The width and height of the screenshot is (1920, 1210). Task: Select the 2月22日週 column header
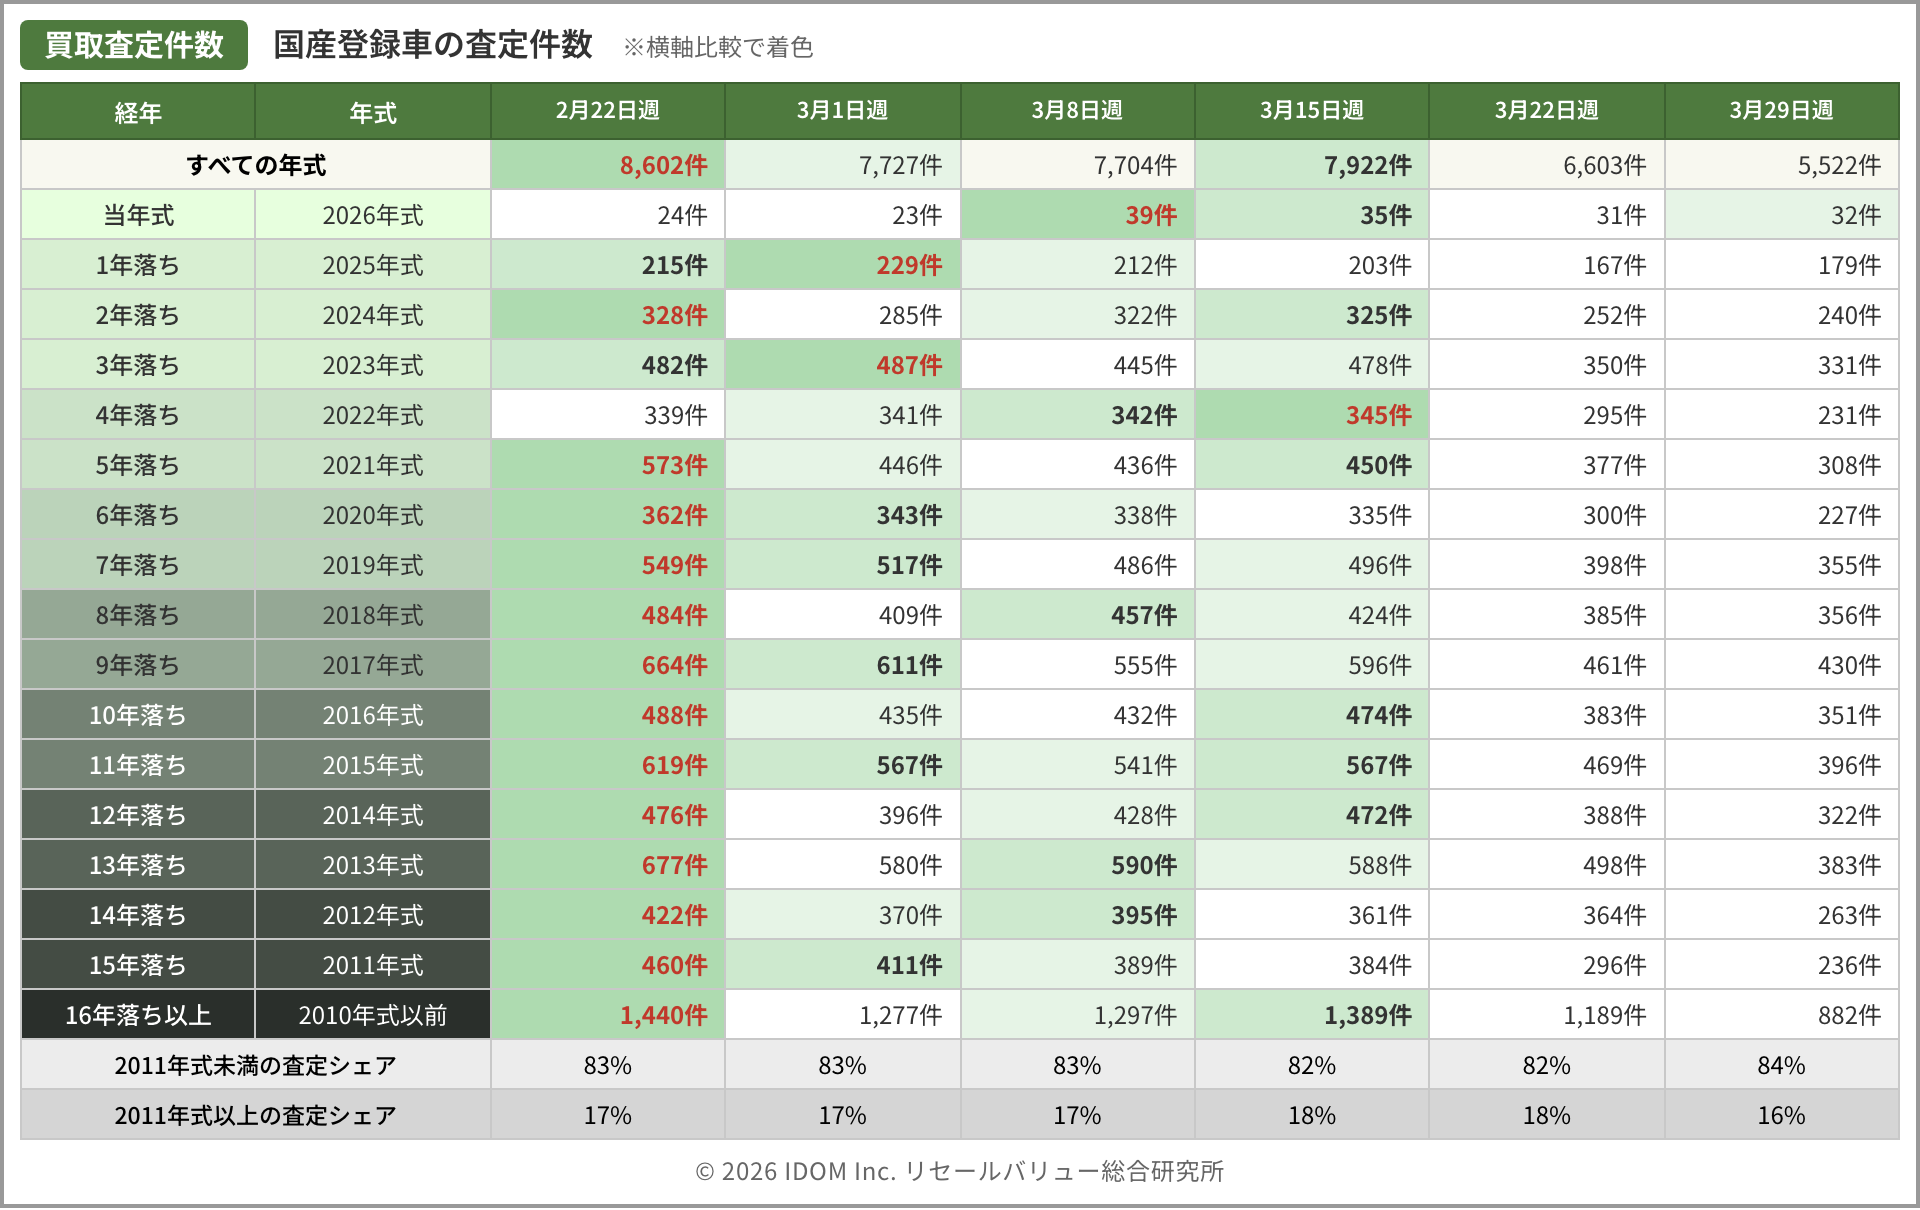click(607, 111)
